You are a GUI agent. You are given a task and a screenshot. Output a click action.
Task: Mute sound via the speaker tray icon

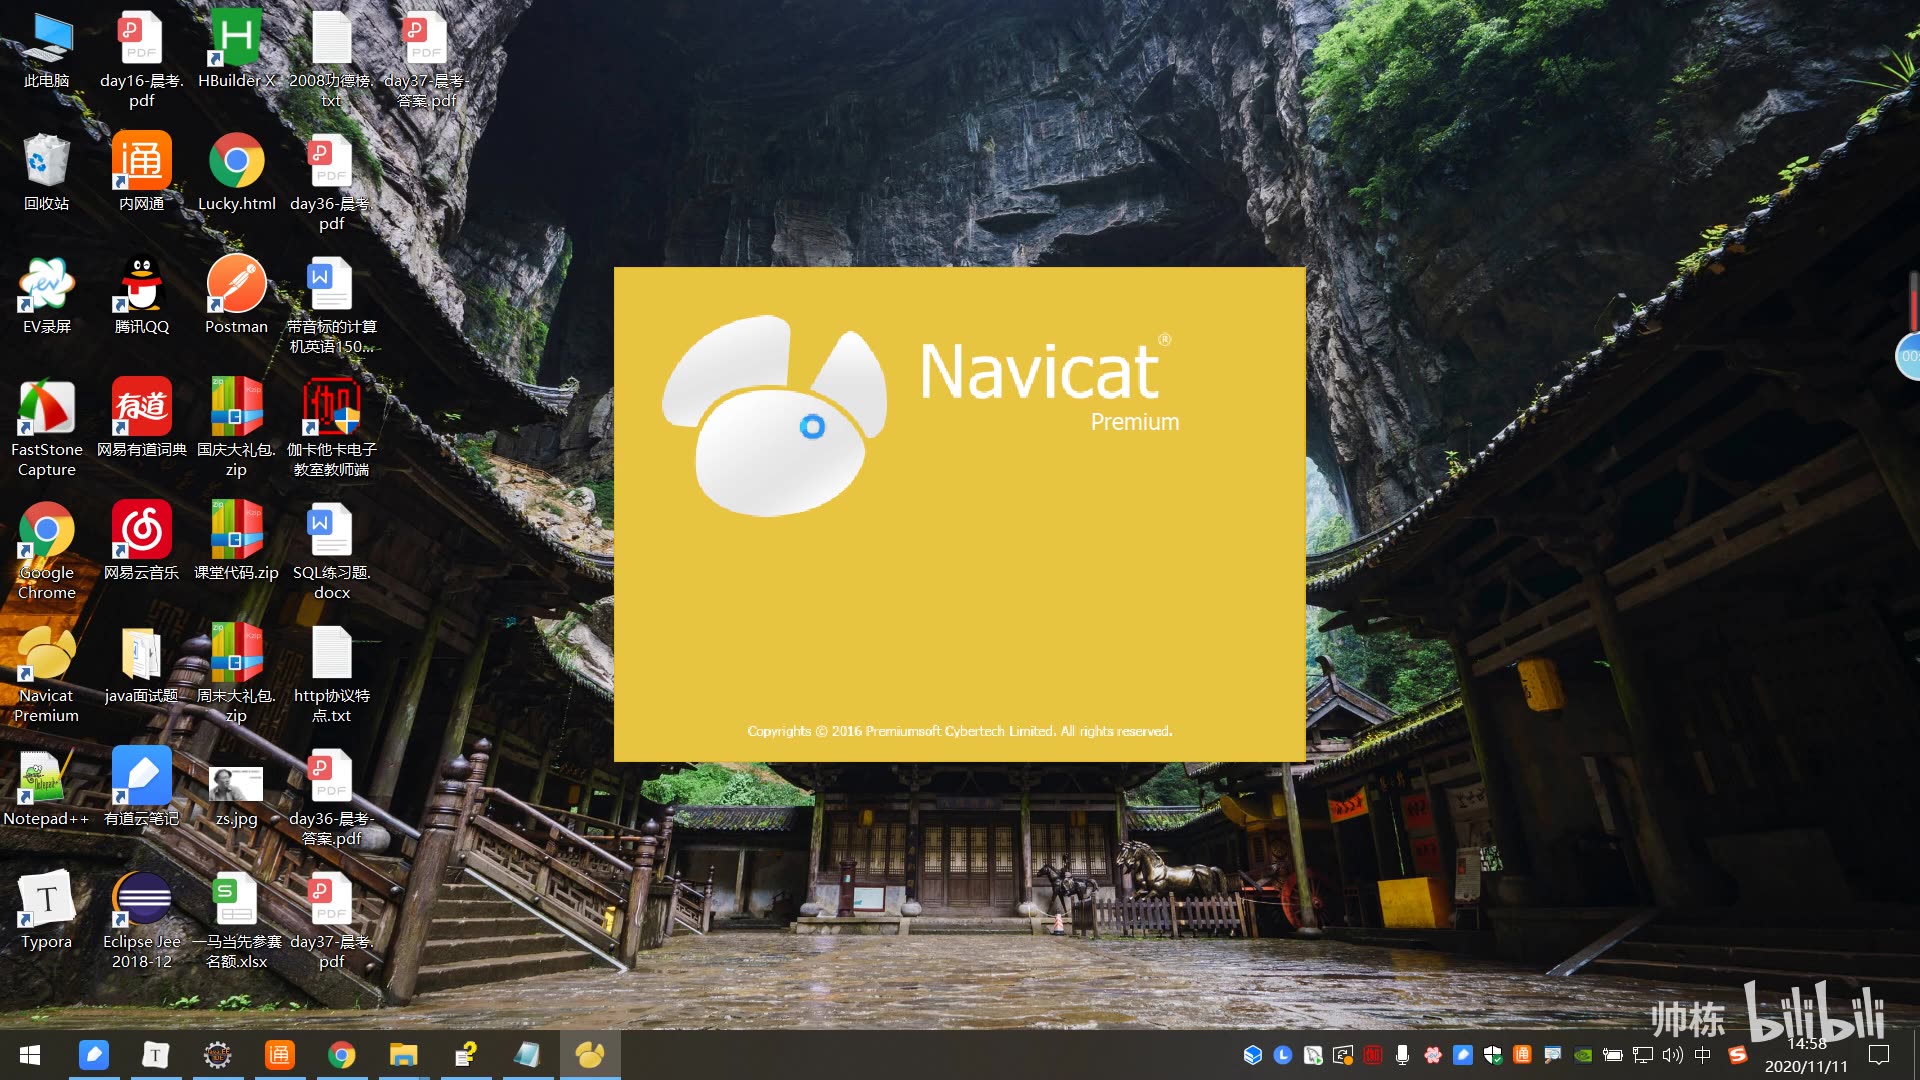(x=1671, y=1055)
